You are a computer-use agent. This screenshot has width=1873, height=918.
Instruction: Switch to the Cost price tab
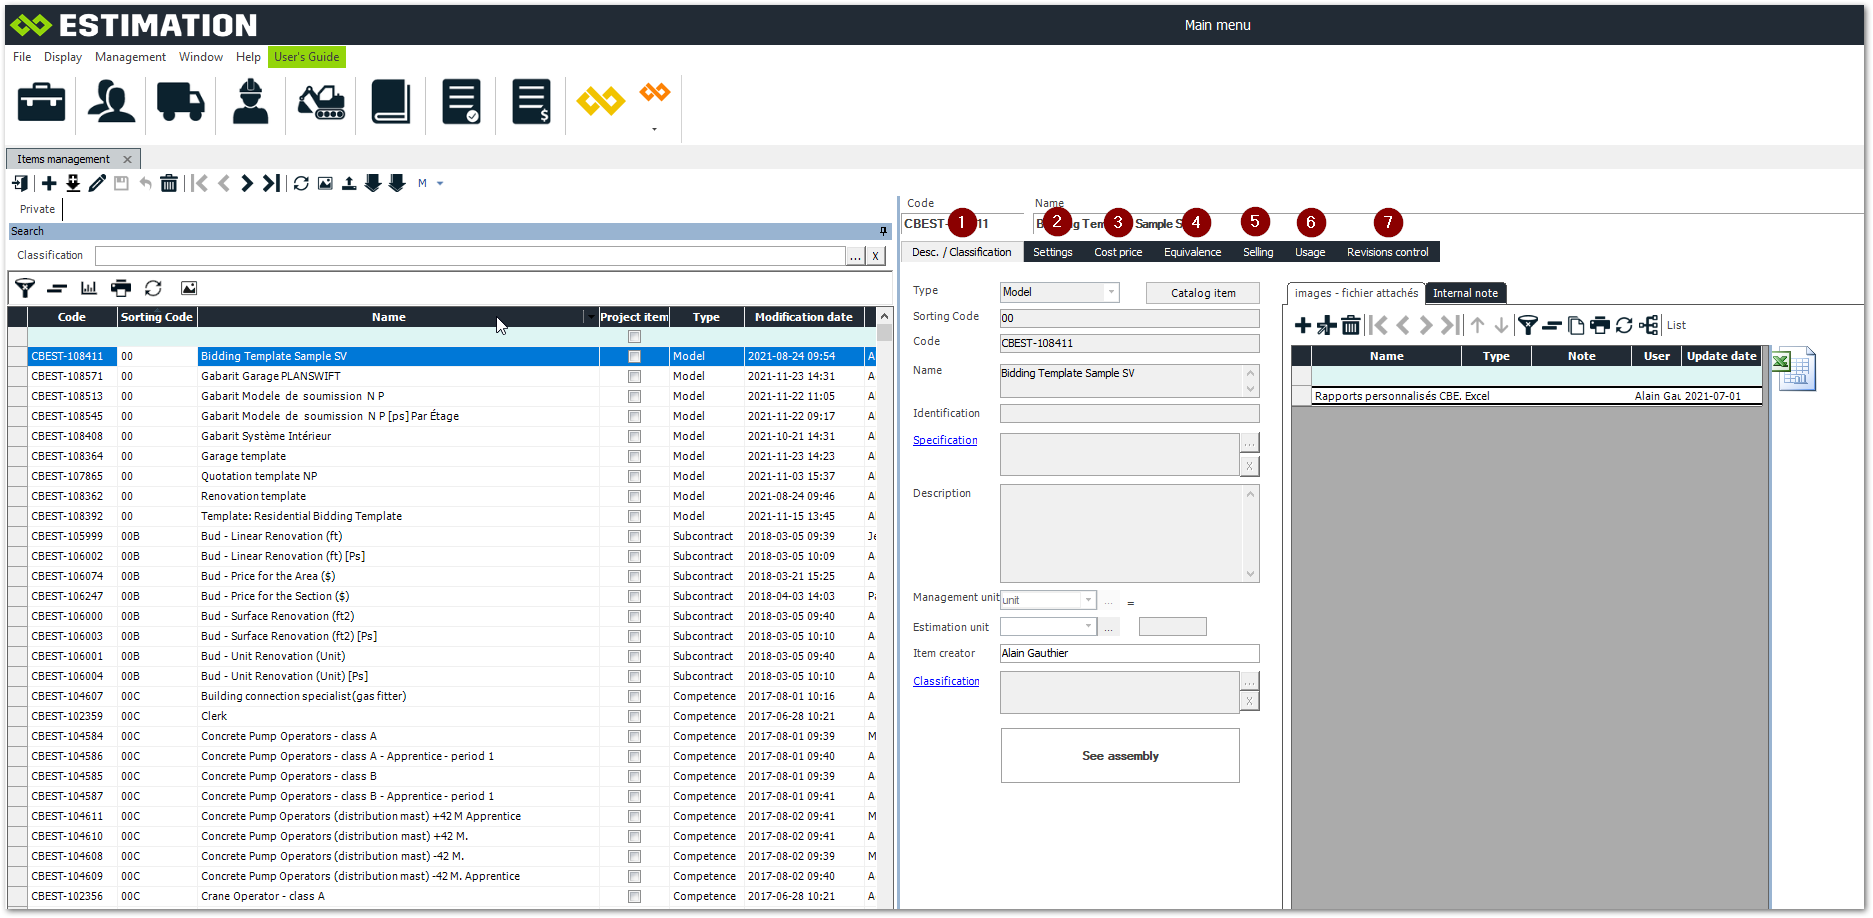1118,252
